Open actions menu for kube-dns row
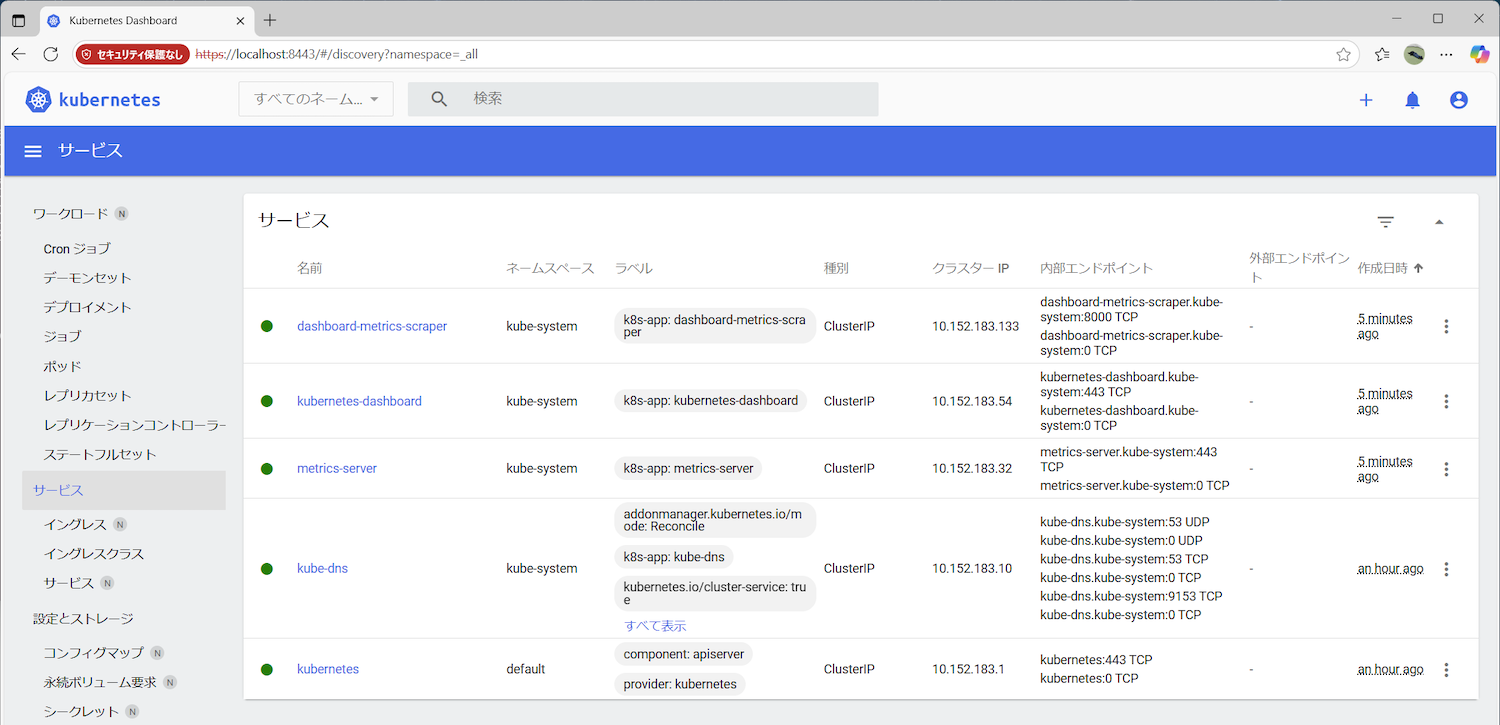 [x=1446, y=569]
